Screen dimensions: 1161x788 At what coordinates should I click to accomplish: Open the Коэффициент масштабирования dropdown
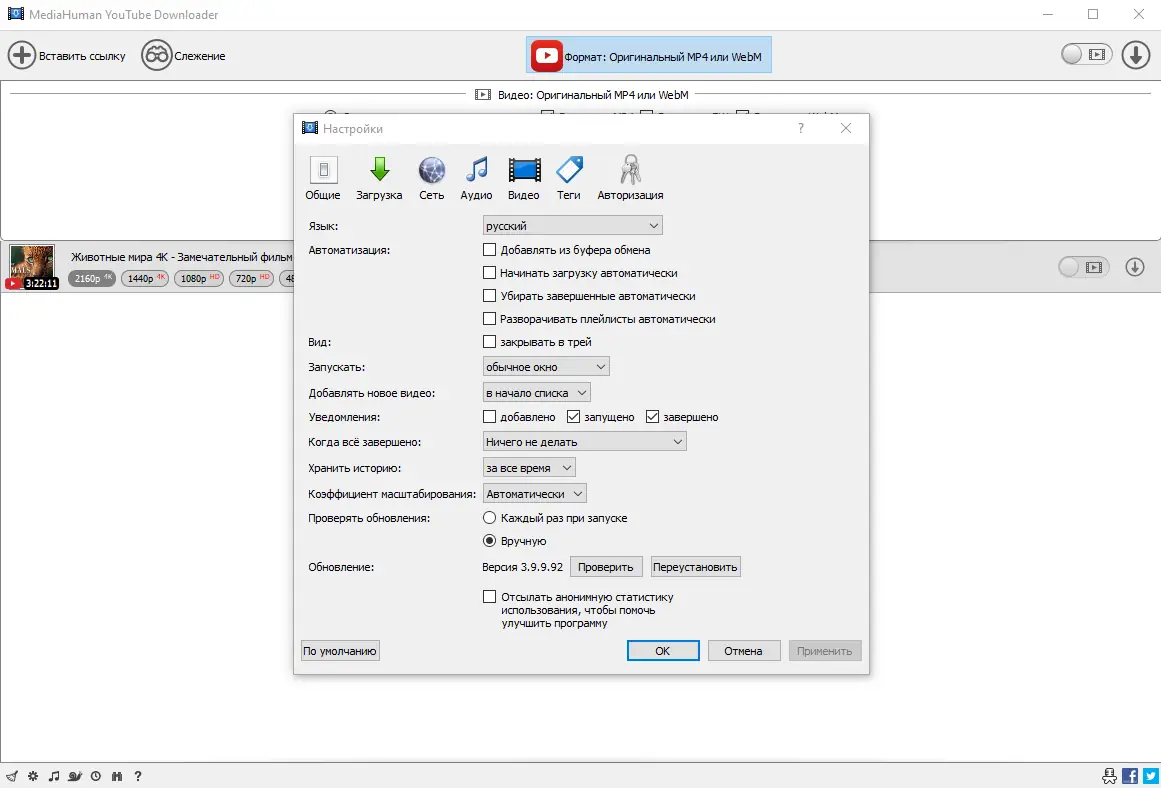[535, 493]
